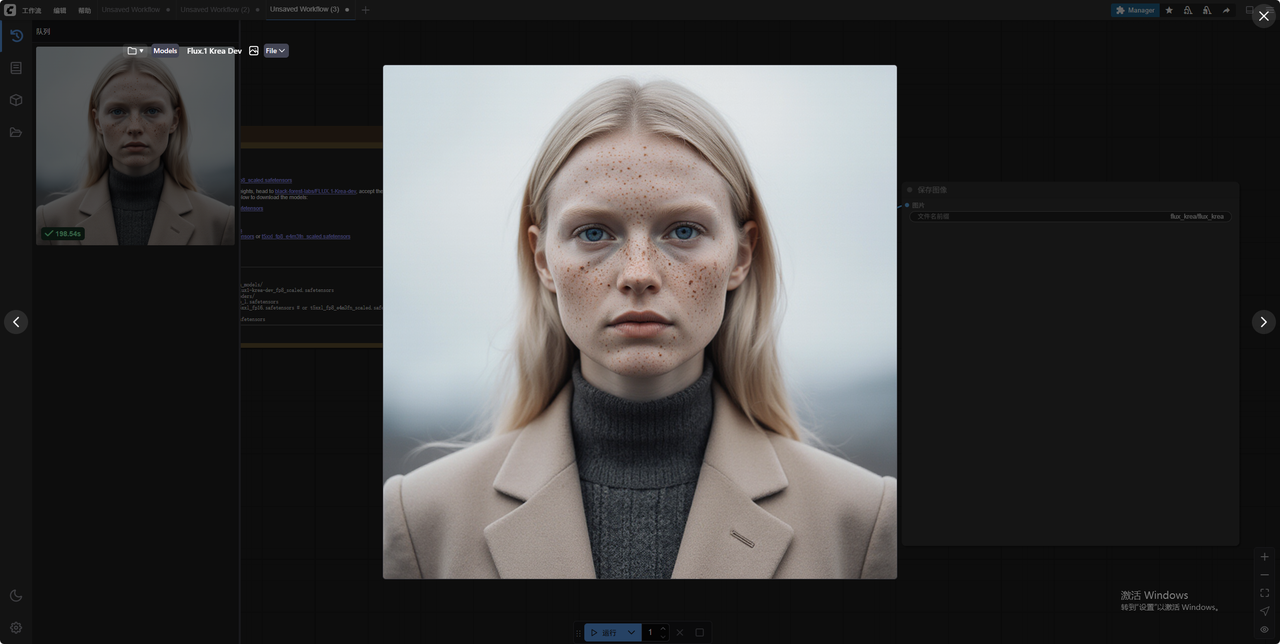Click the 保存图像 node title
Screen dimensions: 1280x644
tap(932, 189)
